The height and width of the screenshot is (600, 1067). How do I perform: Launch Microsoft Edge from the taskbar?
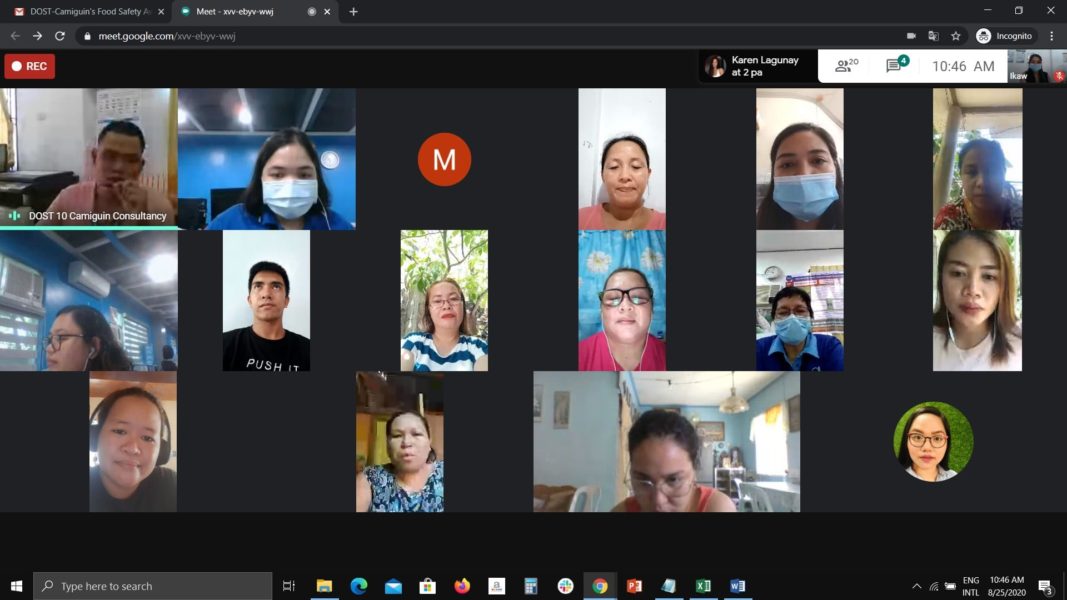[x=359, y=586]
